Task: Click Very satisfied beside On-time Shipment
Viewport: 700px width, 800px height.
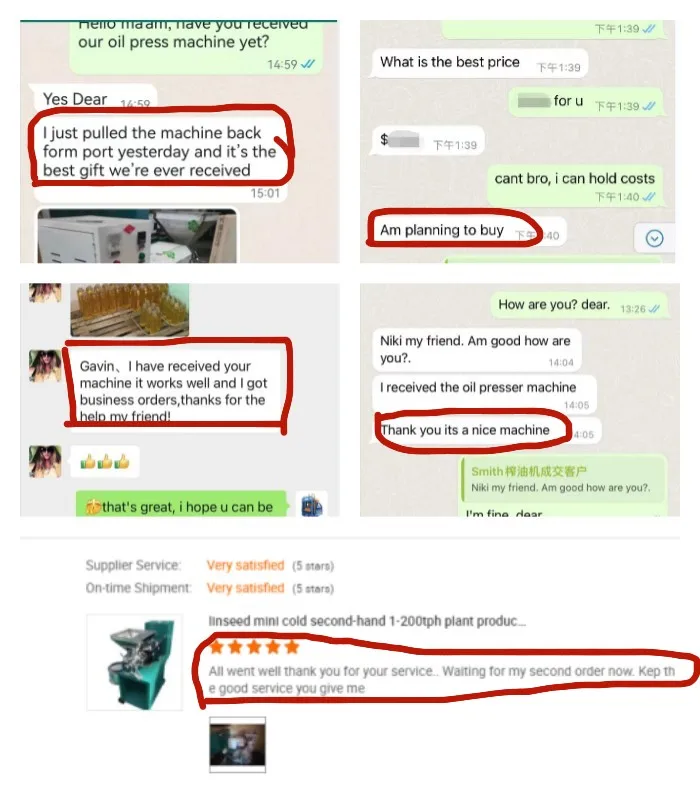Action: [x=245, y=588]
